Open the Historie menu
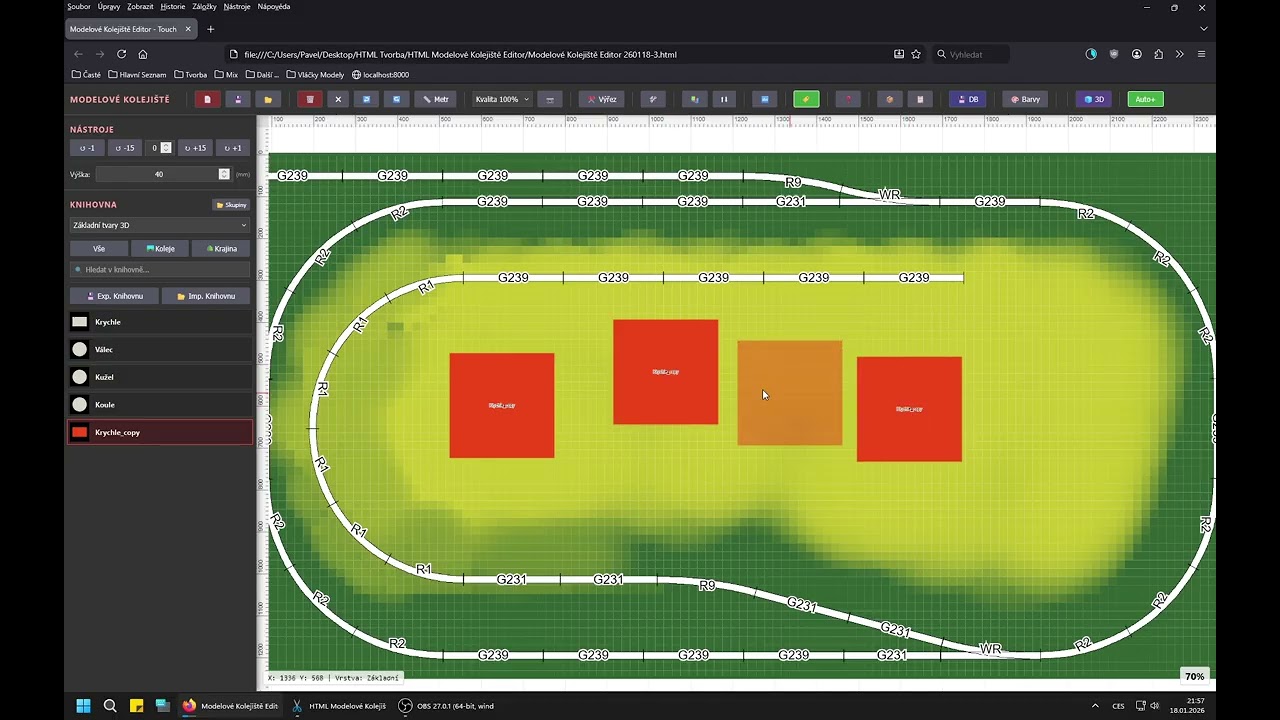This screenshot has height=720, width=1280. click(173, 6)
